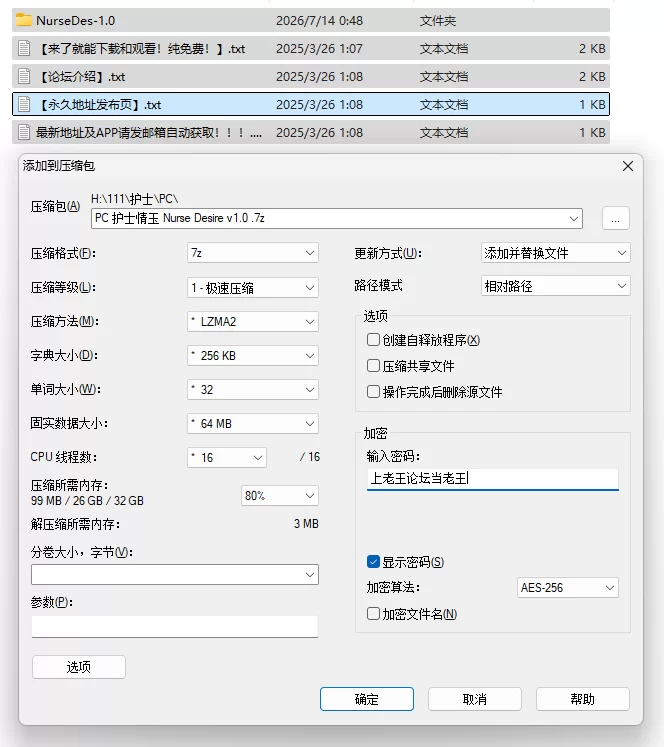
Task: Open the 加密算法 AES-256 dropdown
Action: [567, 587]
